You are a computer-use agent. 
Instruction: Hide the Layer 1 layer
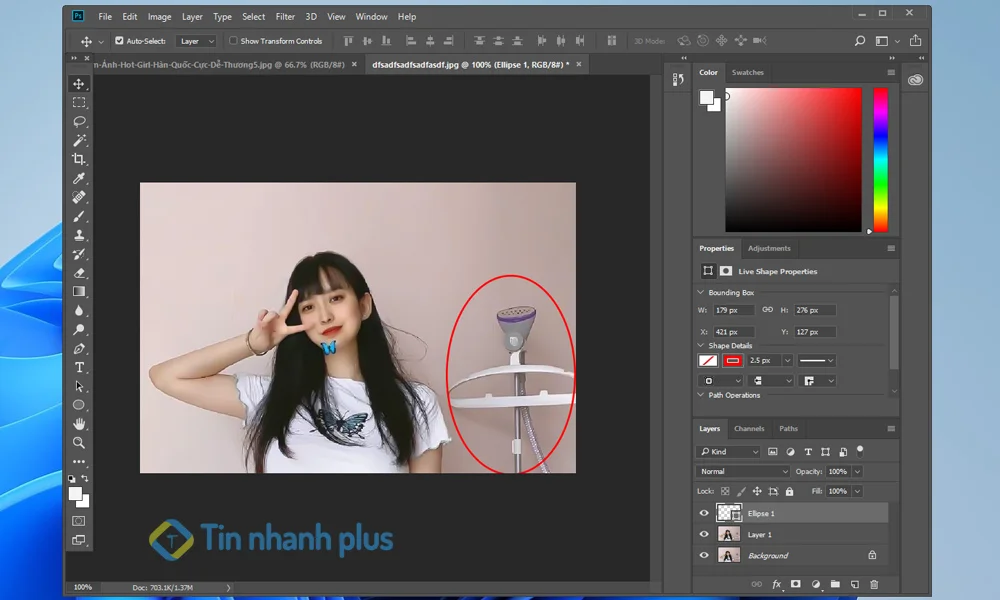[x=703, y=534]
